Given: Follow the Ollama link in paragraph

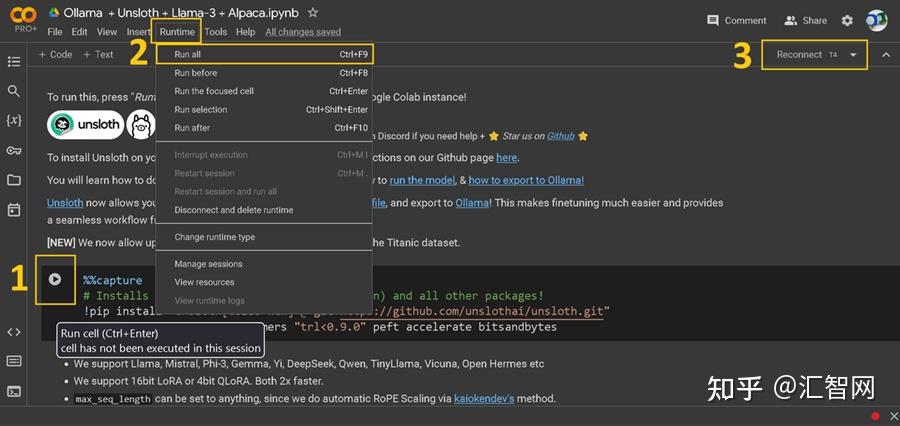Looking at the screenshot, I should [x=472, y=203].
